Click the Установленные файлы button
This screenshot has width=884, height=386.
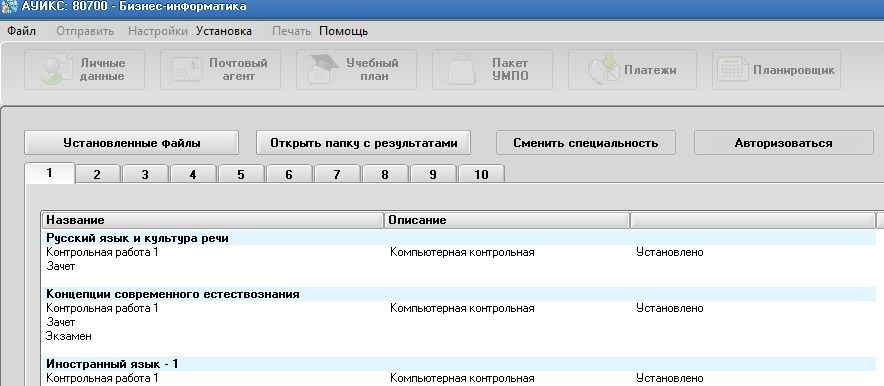click(131, 143)
